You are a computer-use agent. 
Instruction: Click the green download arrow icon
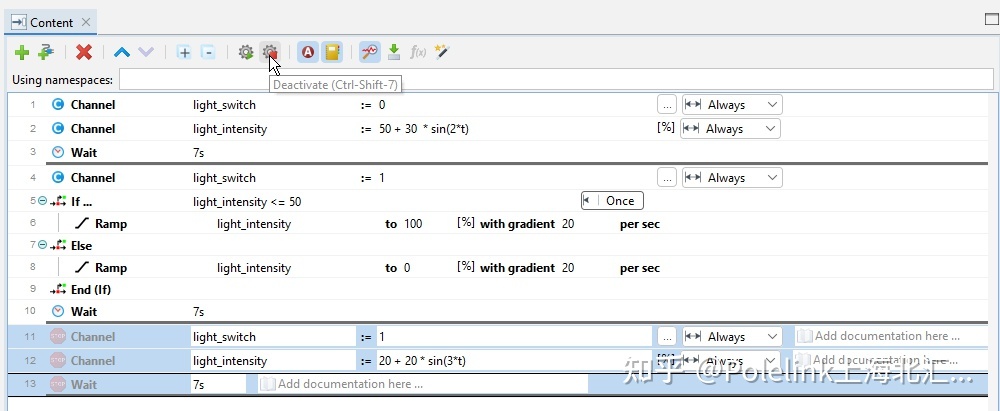394,52
